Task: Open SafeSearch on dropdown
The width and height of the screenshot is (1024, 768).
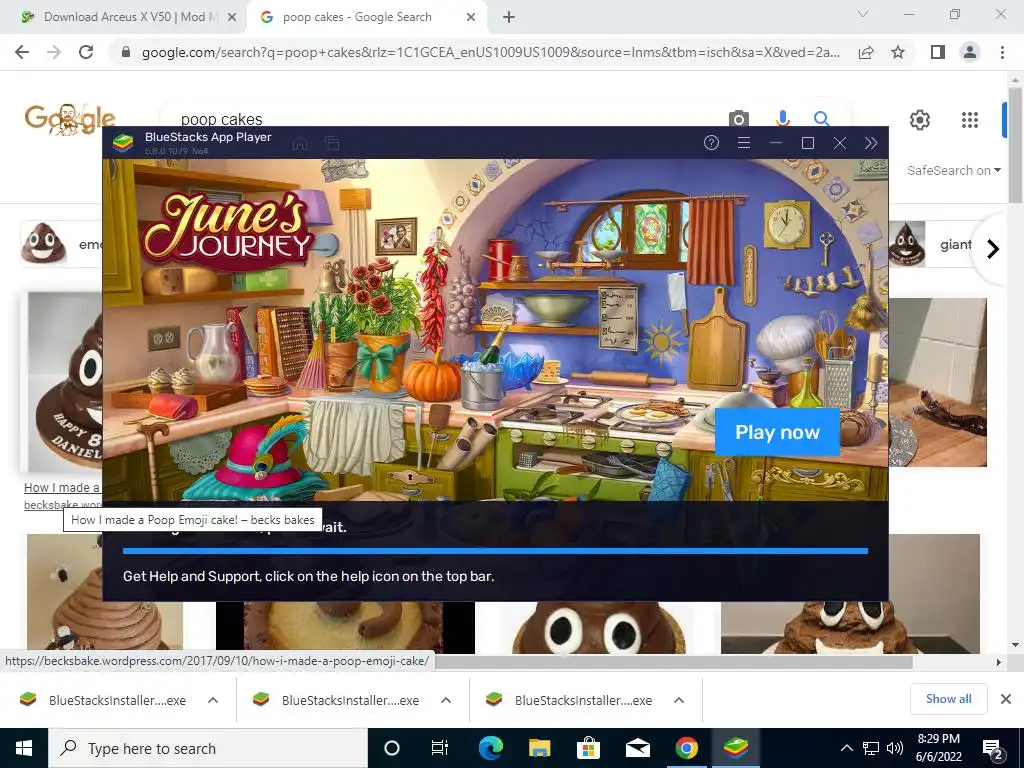Action: (953, 170)
